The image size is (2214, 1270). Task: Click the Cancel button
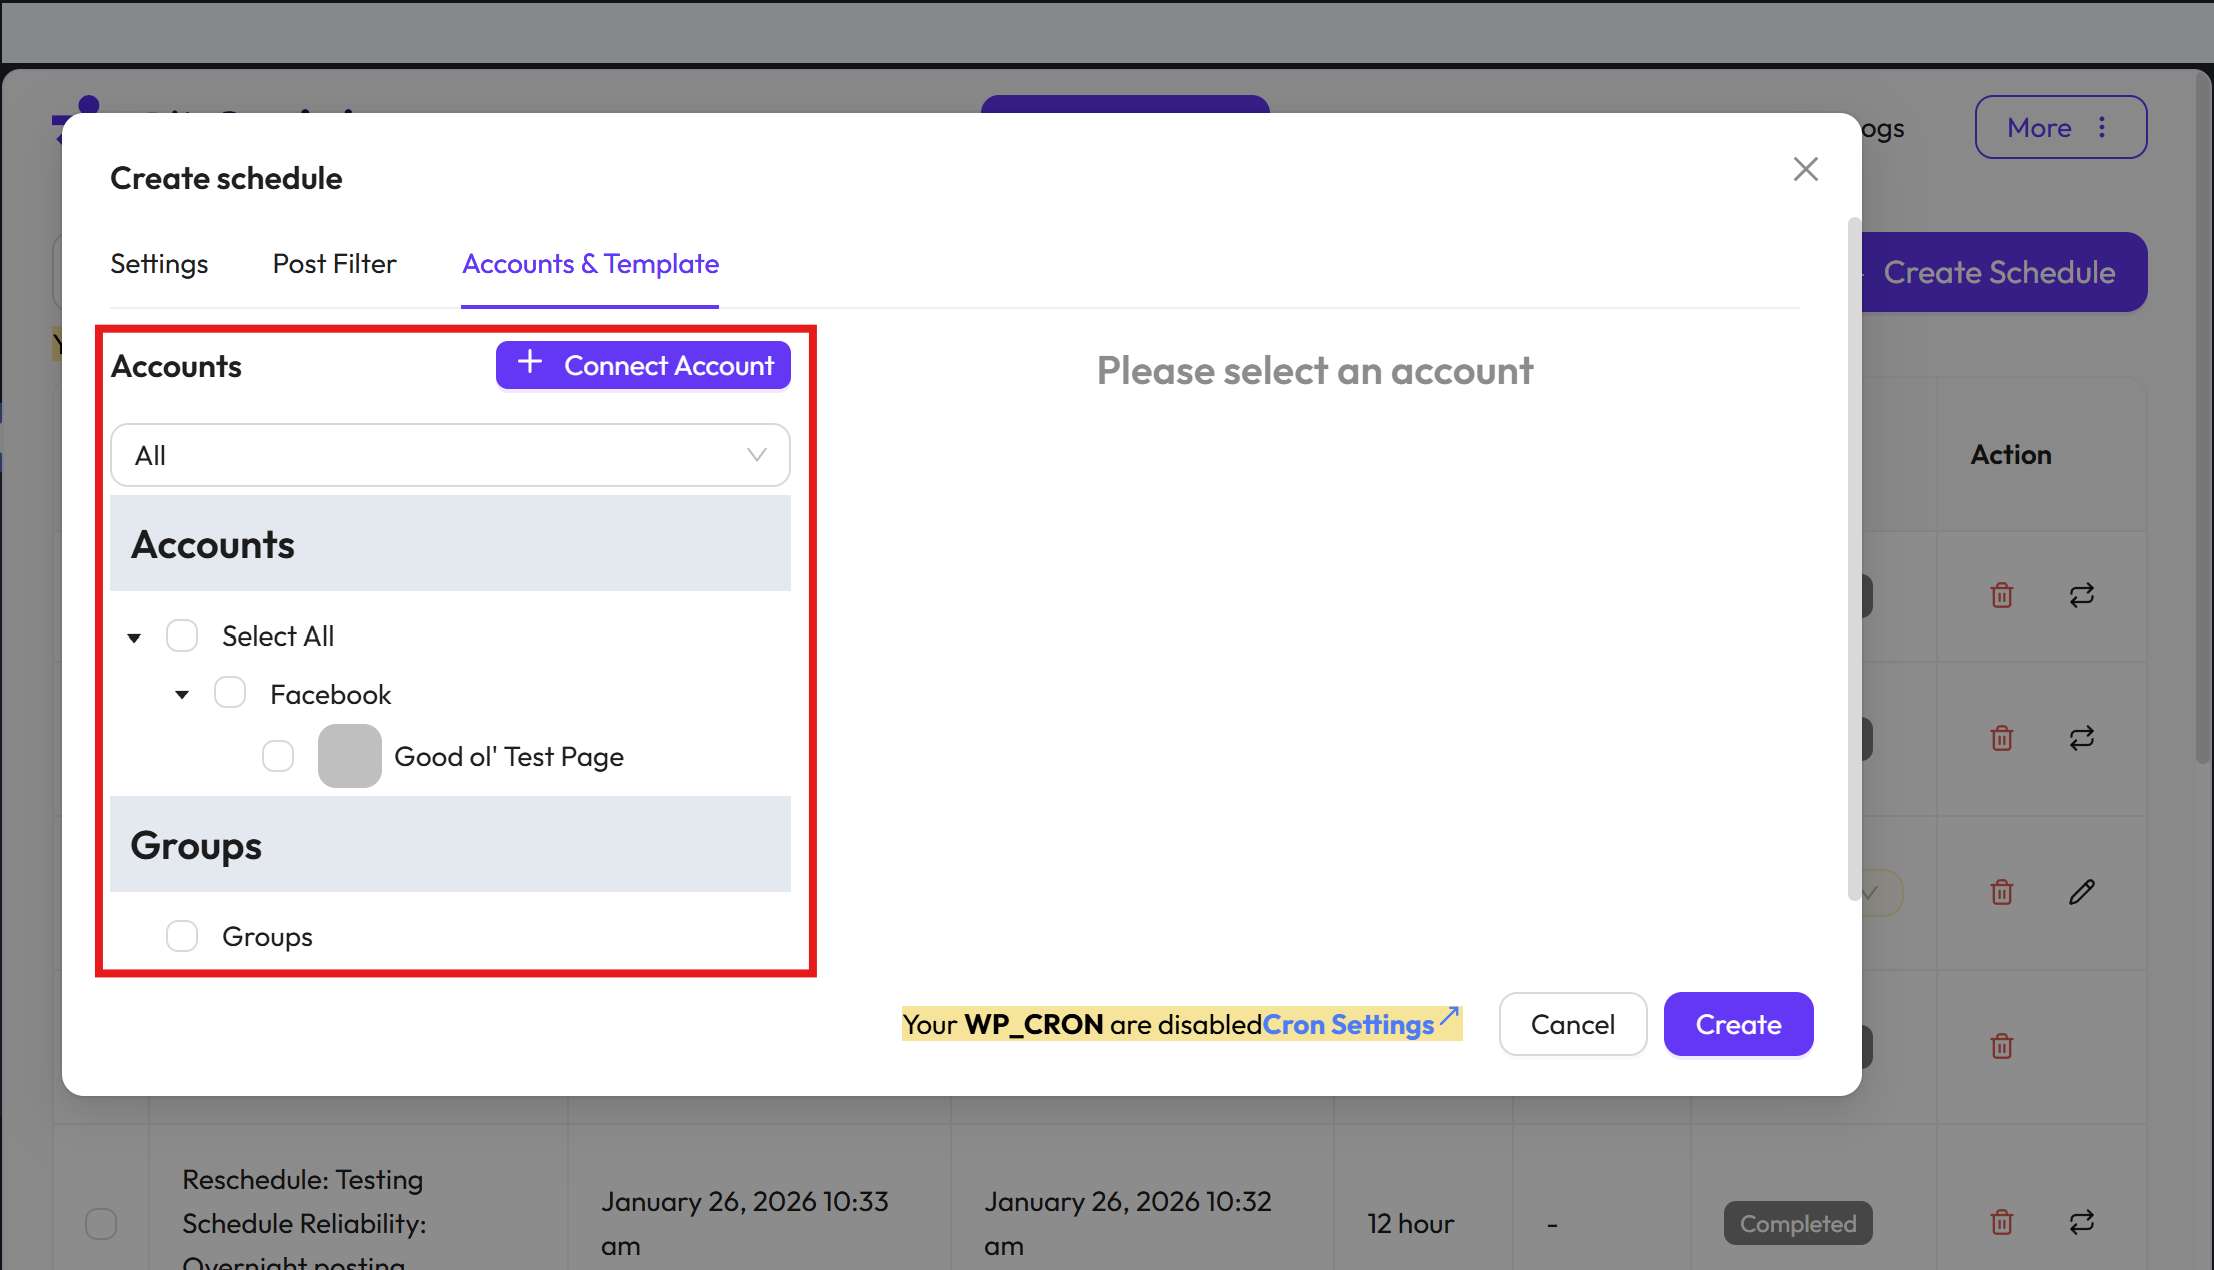[1572, 1024]
